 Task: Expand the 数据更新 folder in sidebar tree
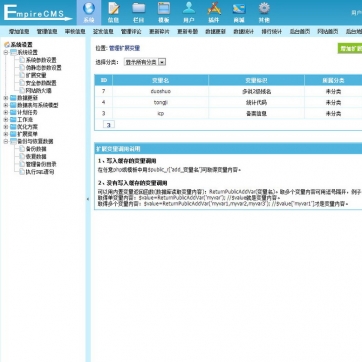[6, 98]
